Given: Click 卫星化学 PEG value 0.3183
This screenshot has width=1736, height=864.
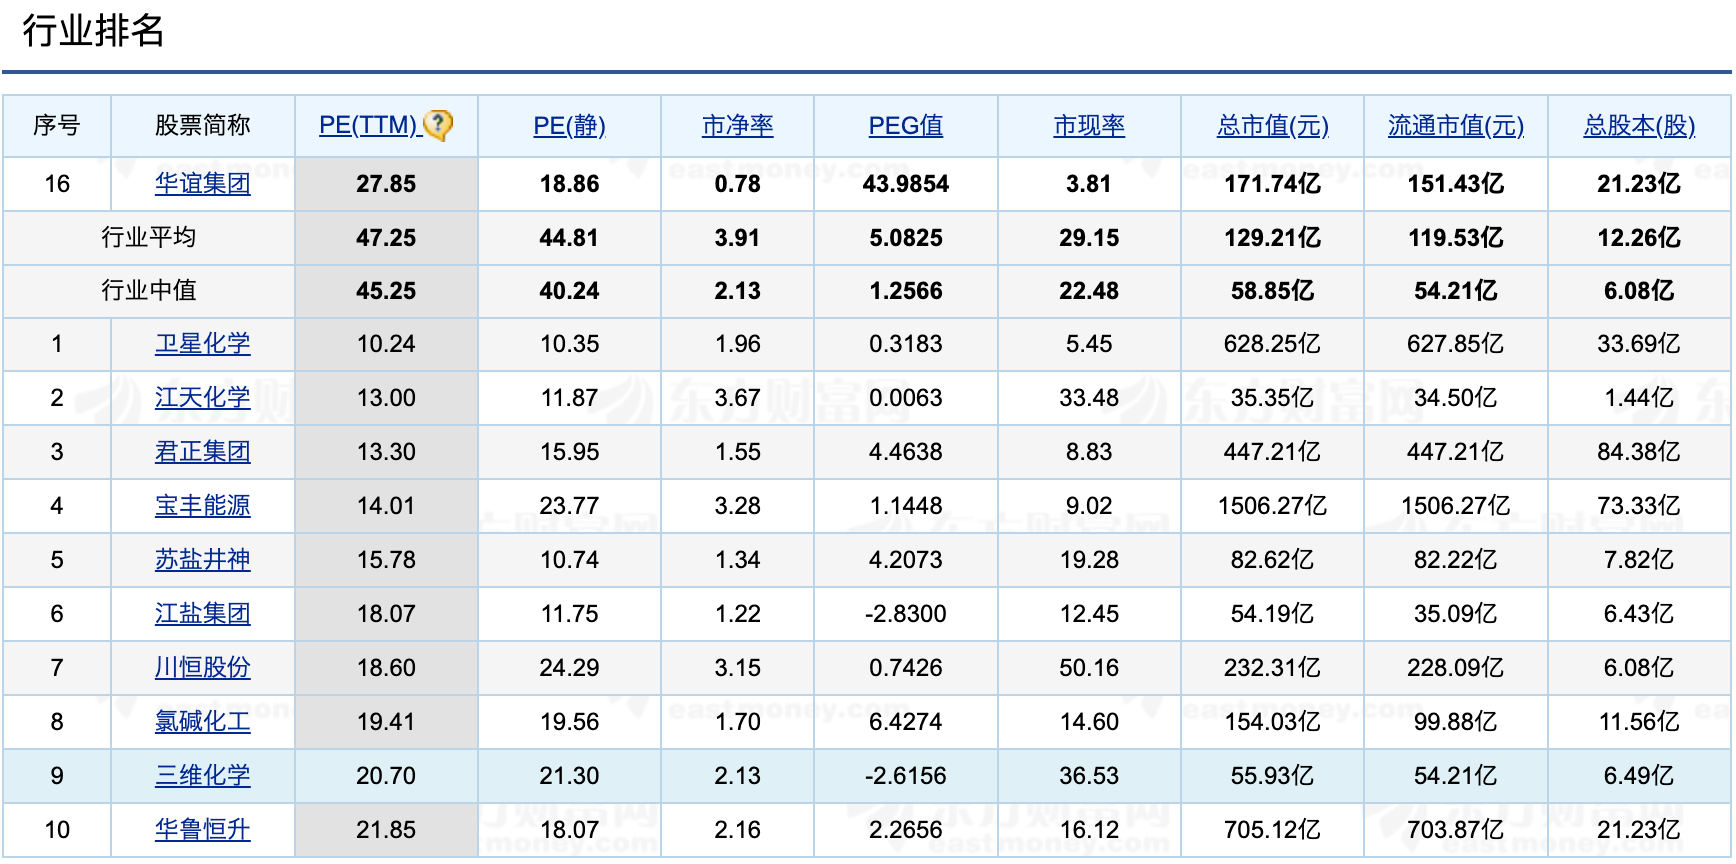Looking at the screenshot, I should point(906,344).
